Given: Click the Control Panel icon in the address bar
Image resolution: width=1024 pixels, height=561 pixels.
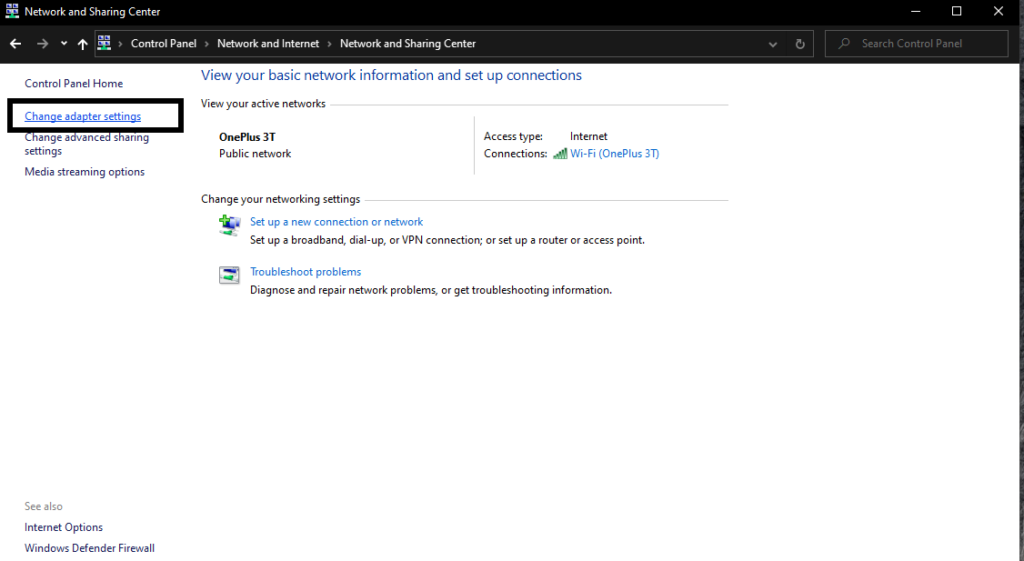Looking at the screenshot, I should 104,43.
